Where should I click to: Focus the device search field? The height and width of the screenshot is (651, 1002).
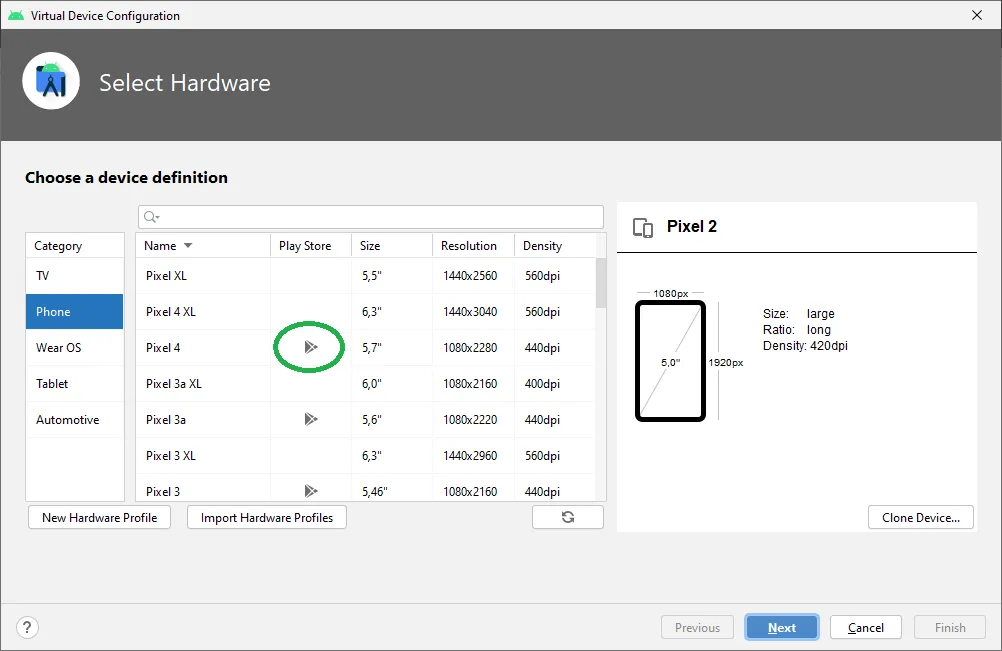coord(371,217)
